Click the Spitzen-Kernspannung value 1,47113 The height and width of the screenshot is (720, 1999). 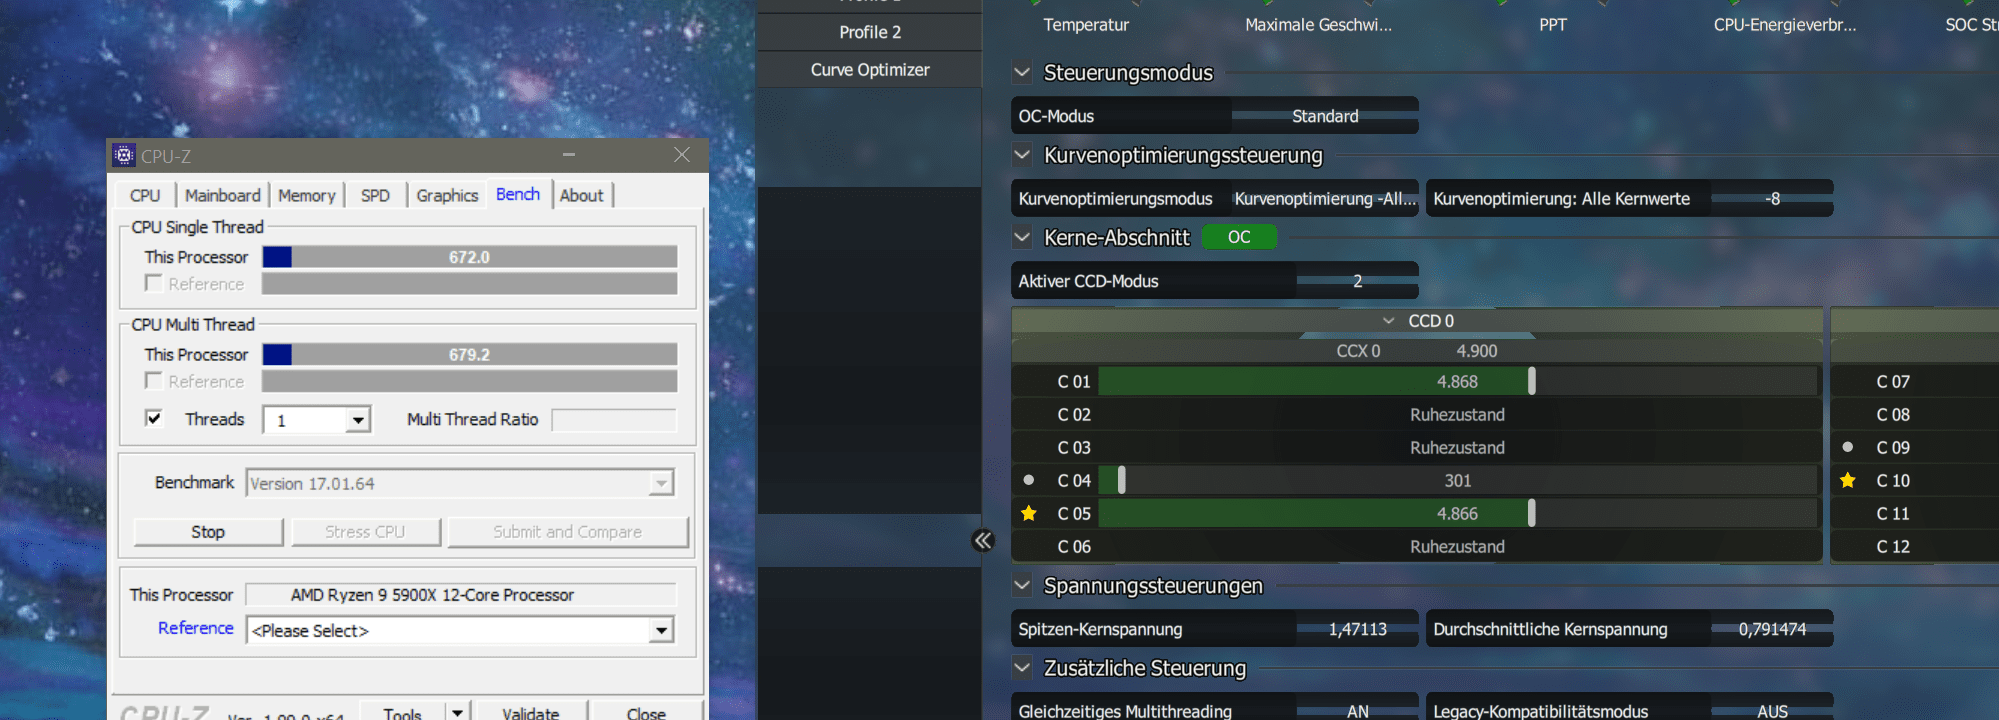[1357, 629]
